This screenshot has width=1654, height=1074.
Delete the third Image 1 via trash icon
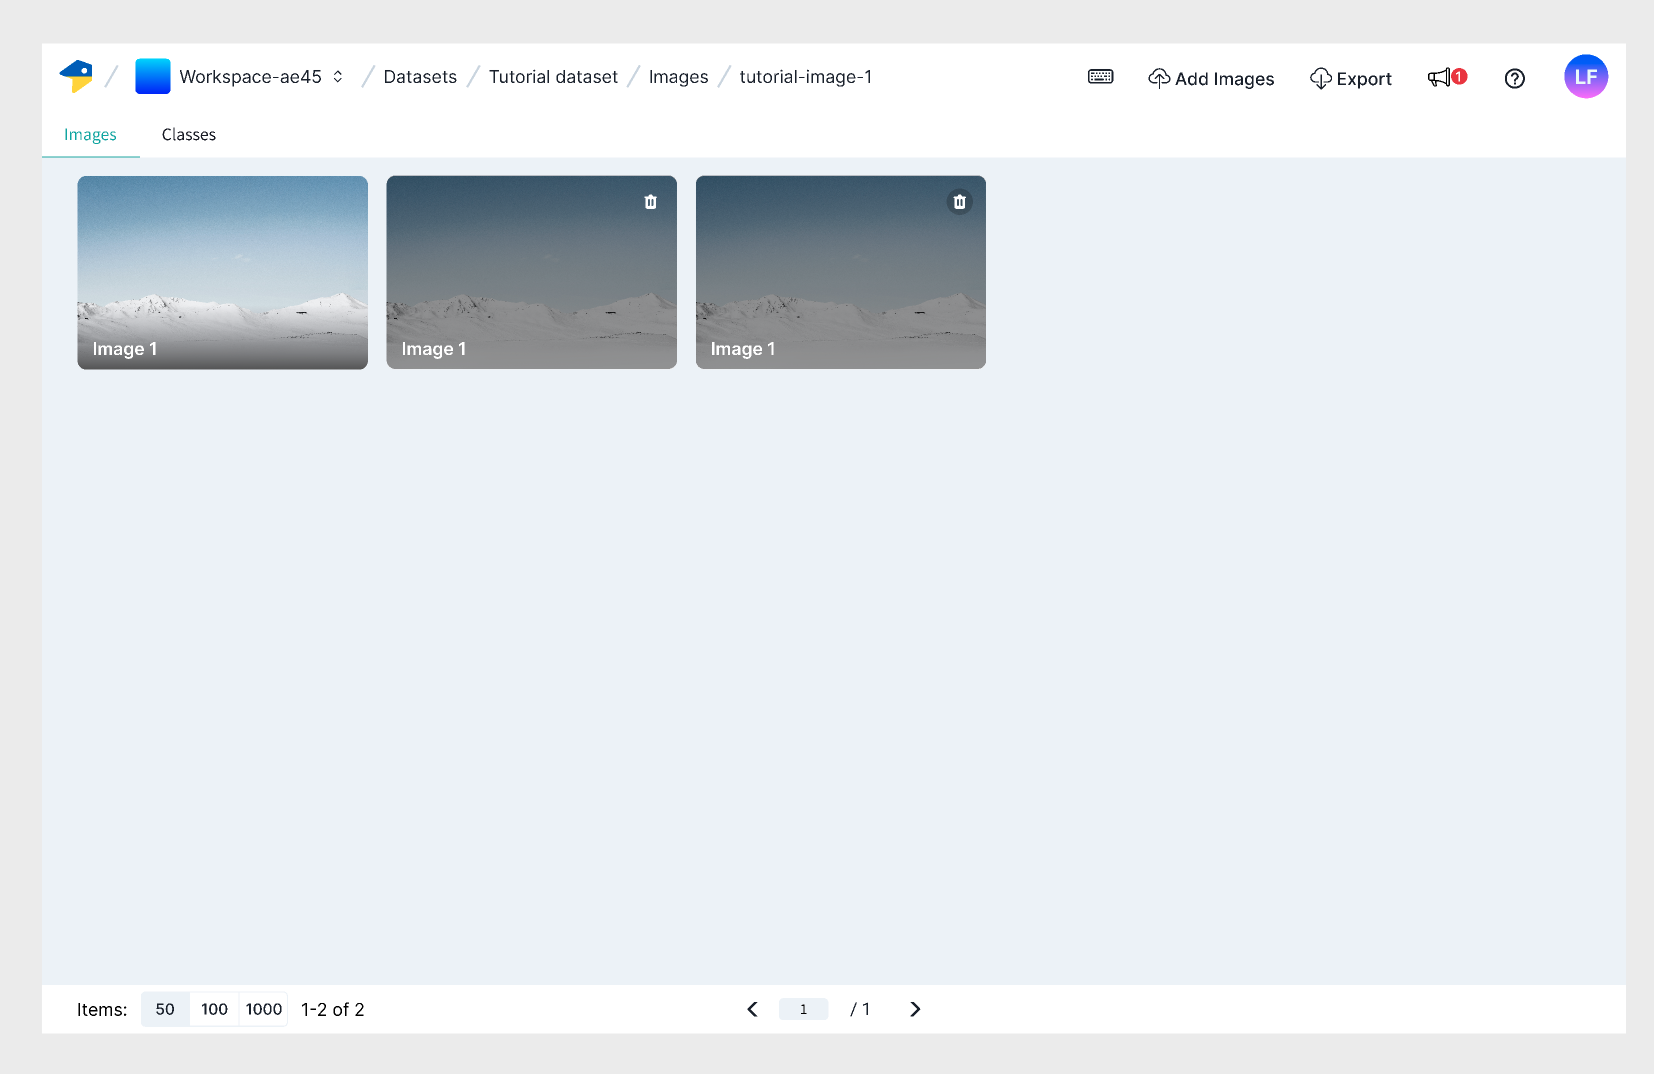(960, 201)
